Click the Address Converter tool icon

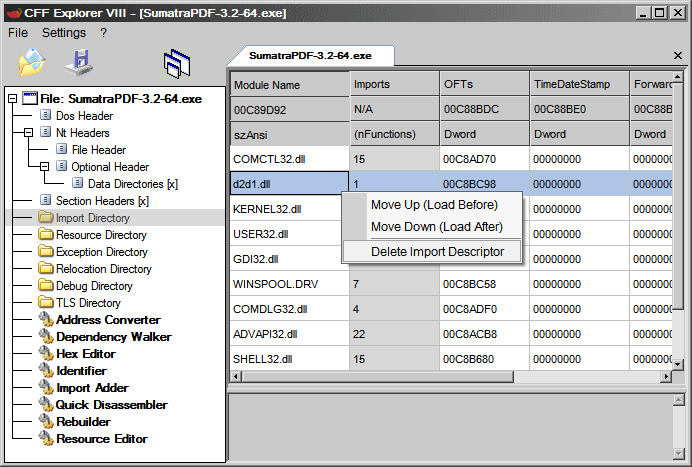coord(45,320)
